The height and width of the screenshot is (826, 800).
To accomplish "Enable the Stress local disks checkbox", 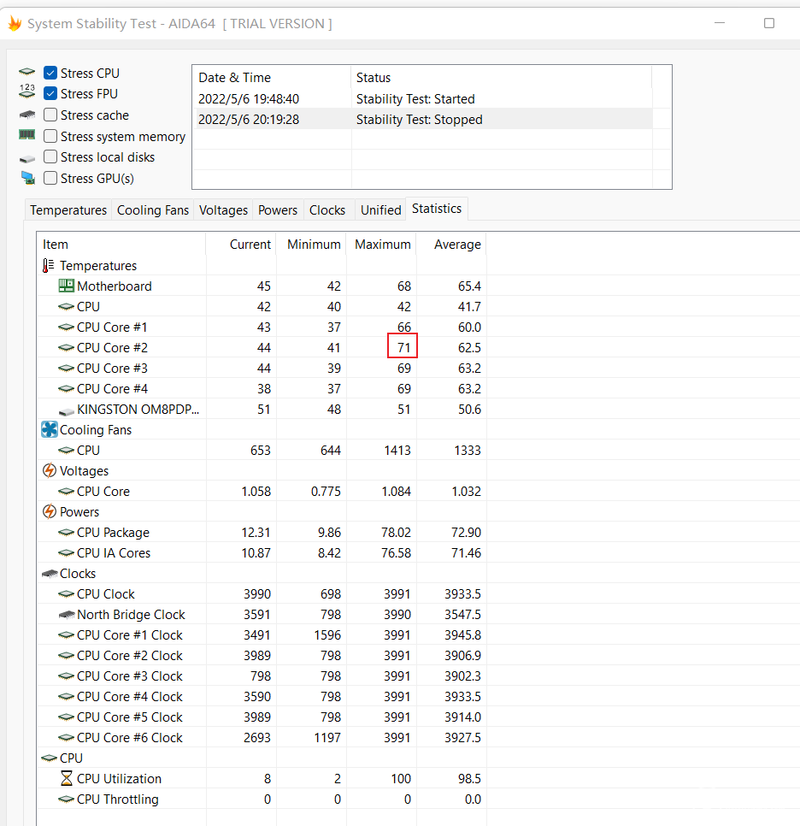I will (x=50, y=157).
